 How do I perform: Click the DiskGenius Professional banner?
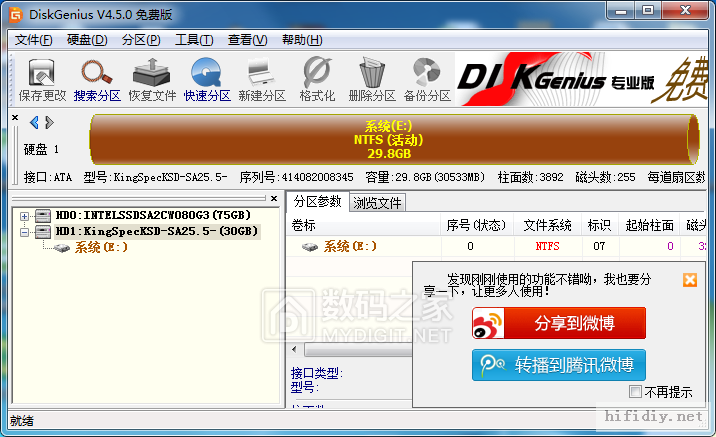[582, 79]
